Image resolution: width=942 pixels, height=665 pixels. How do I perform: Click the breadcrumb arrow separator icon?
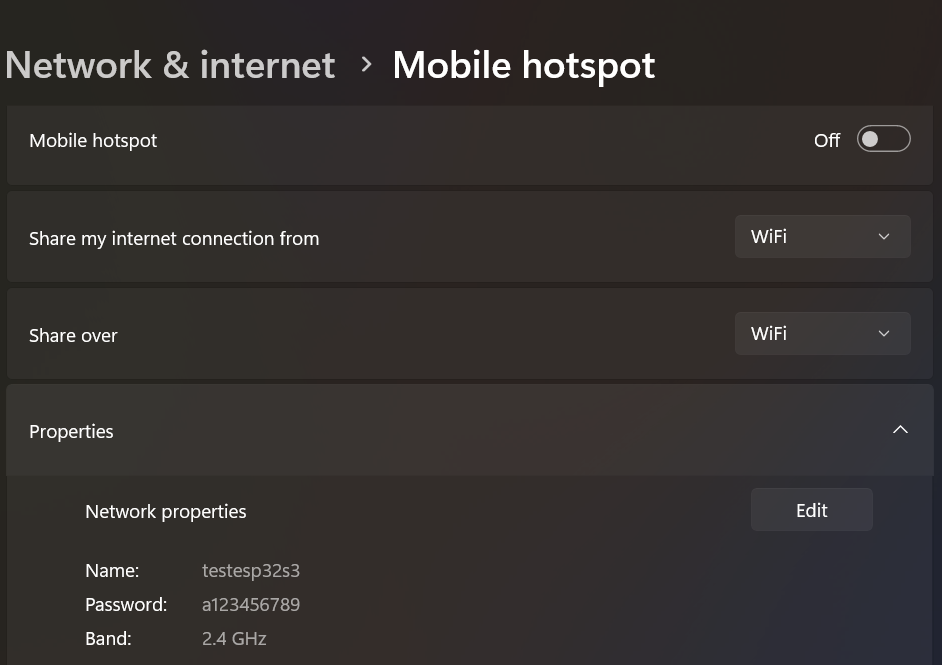pos(366,65)
